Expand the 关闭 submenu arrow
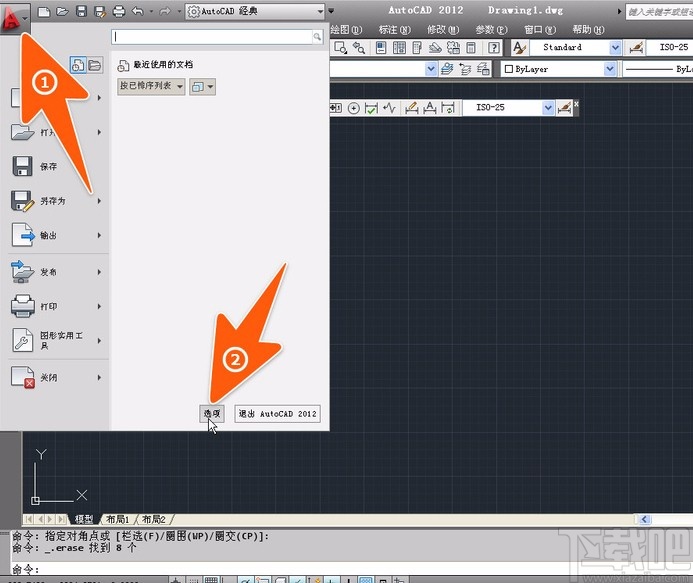 pos(99,377)
